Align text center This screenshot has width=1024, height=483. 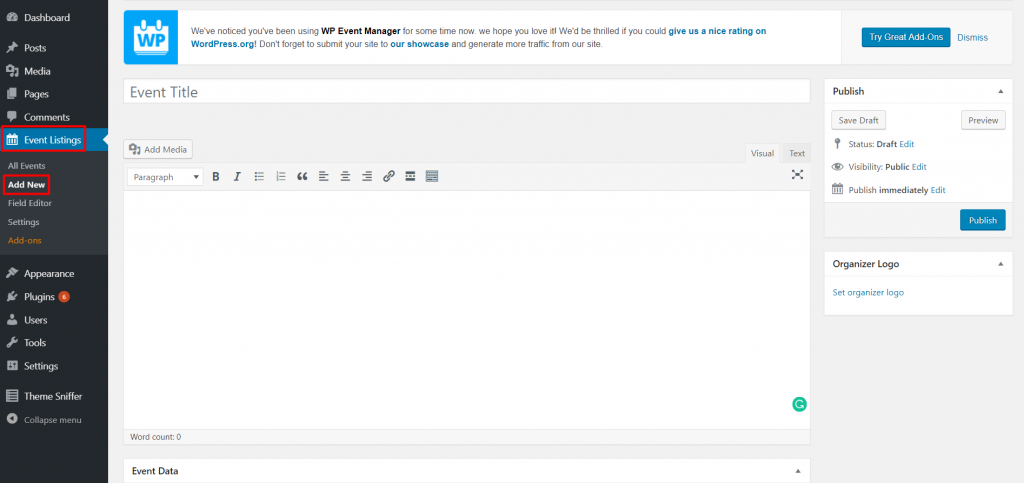tap(345, 176)
